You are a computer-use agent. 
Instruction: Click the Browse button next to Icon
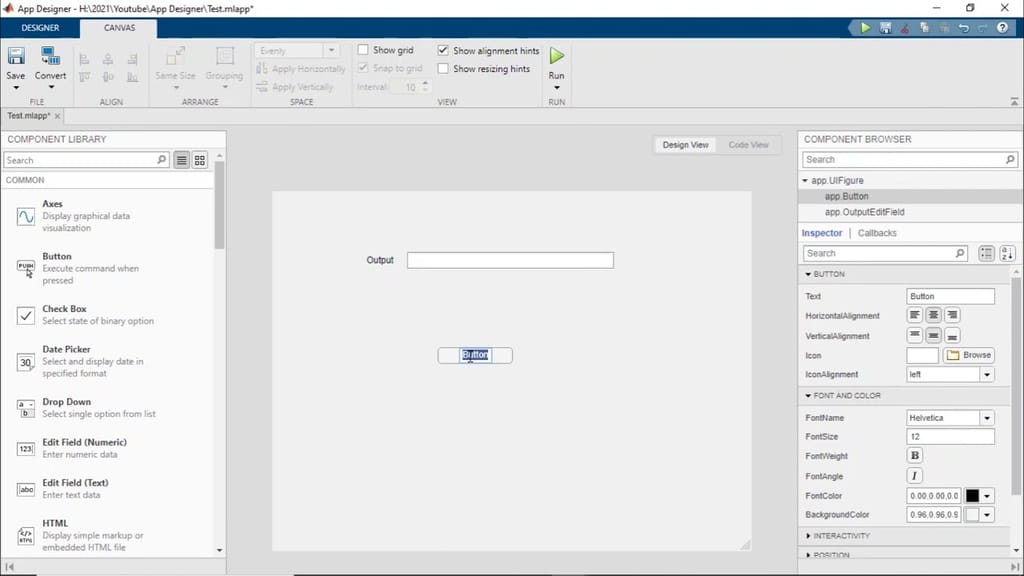[969, 354]
